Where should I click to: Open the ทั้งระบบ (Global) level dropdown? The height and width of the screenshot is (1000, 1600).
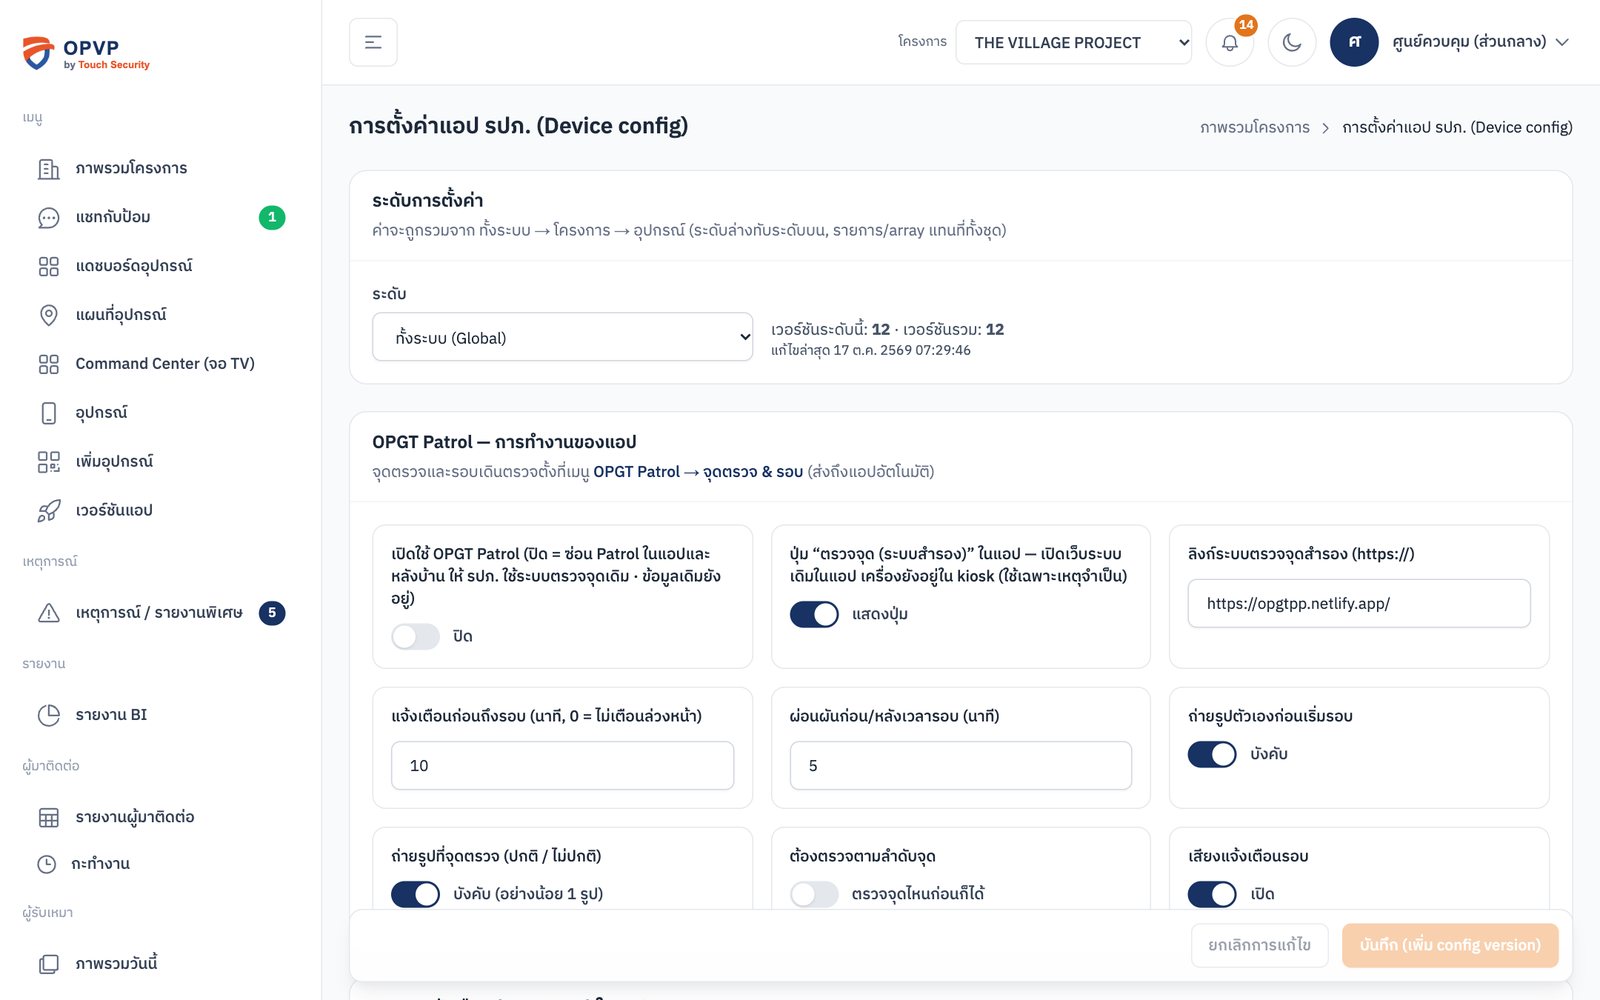[x=562, y=337]
